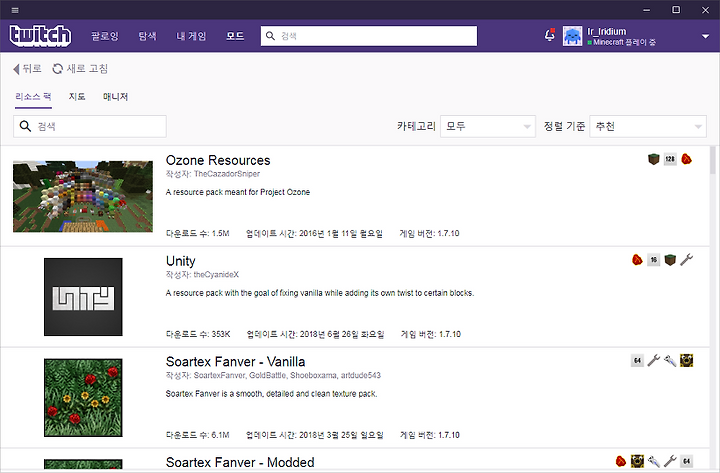Open the Soartex Fanver - Vanilla title

[x=236, y=362]
